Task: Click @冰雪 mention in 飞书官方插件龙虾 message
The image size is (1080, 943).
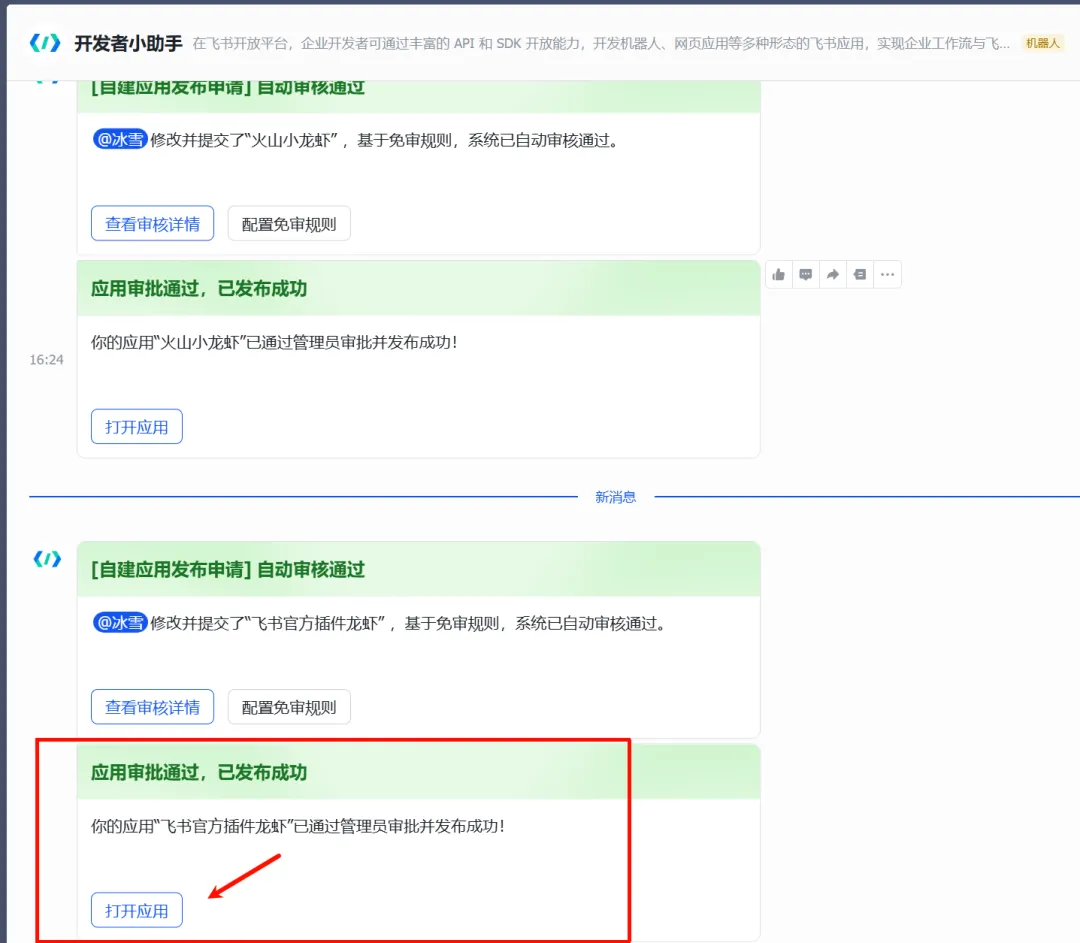Action: point(120,623)
